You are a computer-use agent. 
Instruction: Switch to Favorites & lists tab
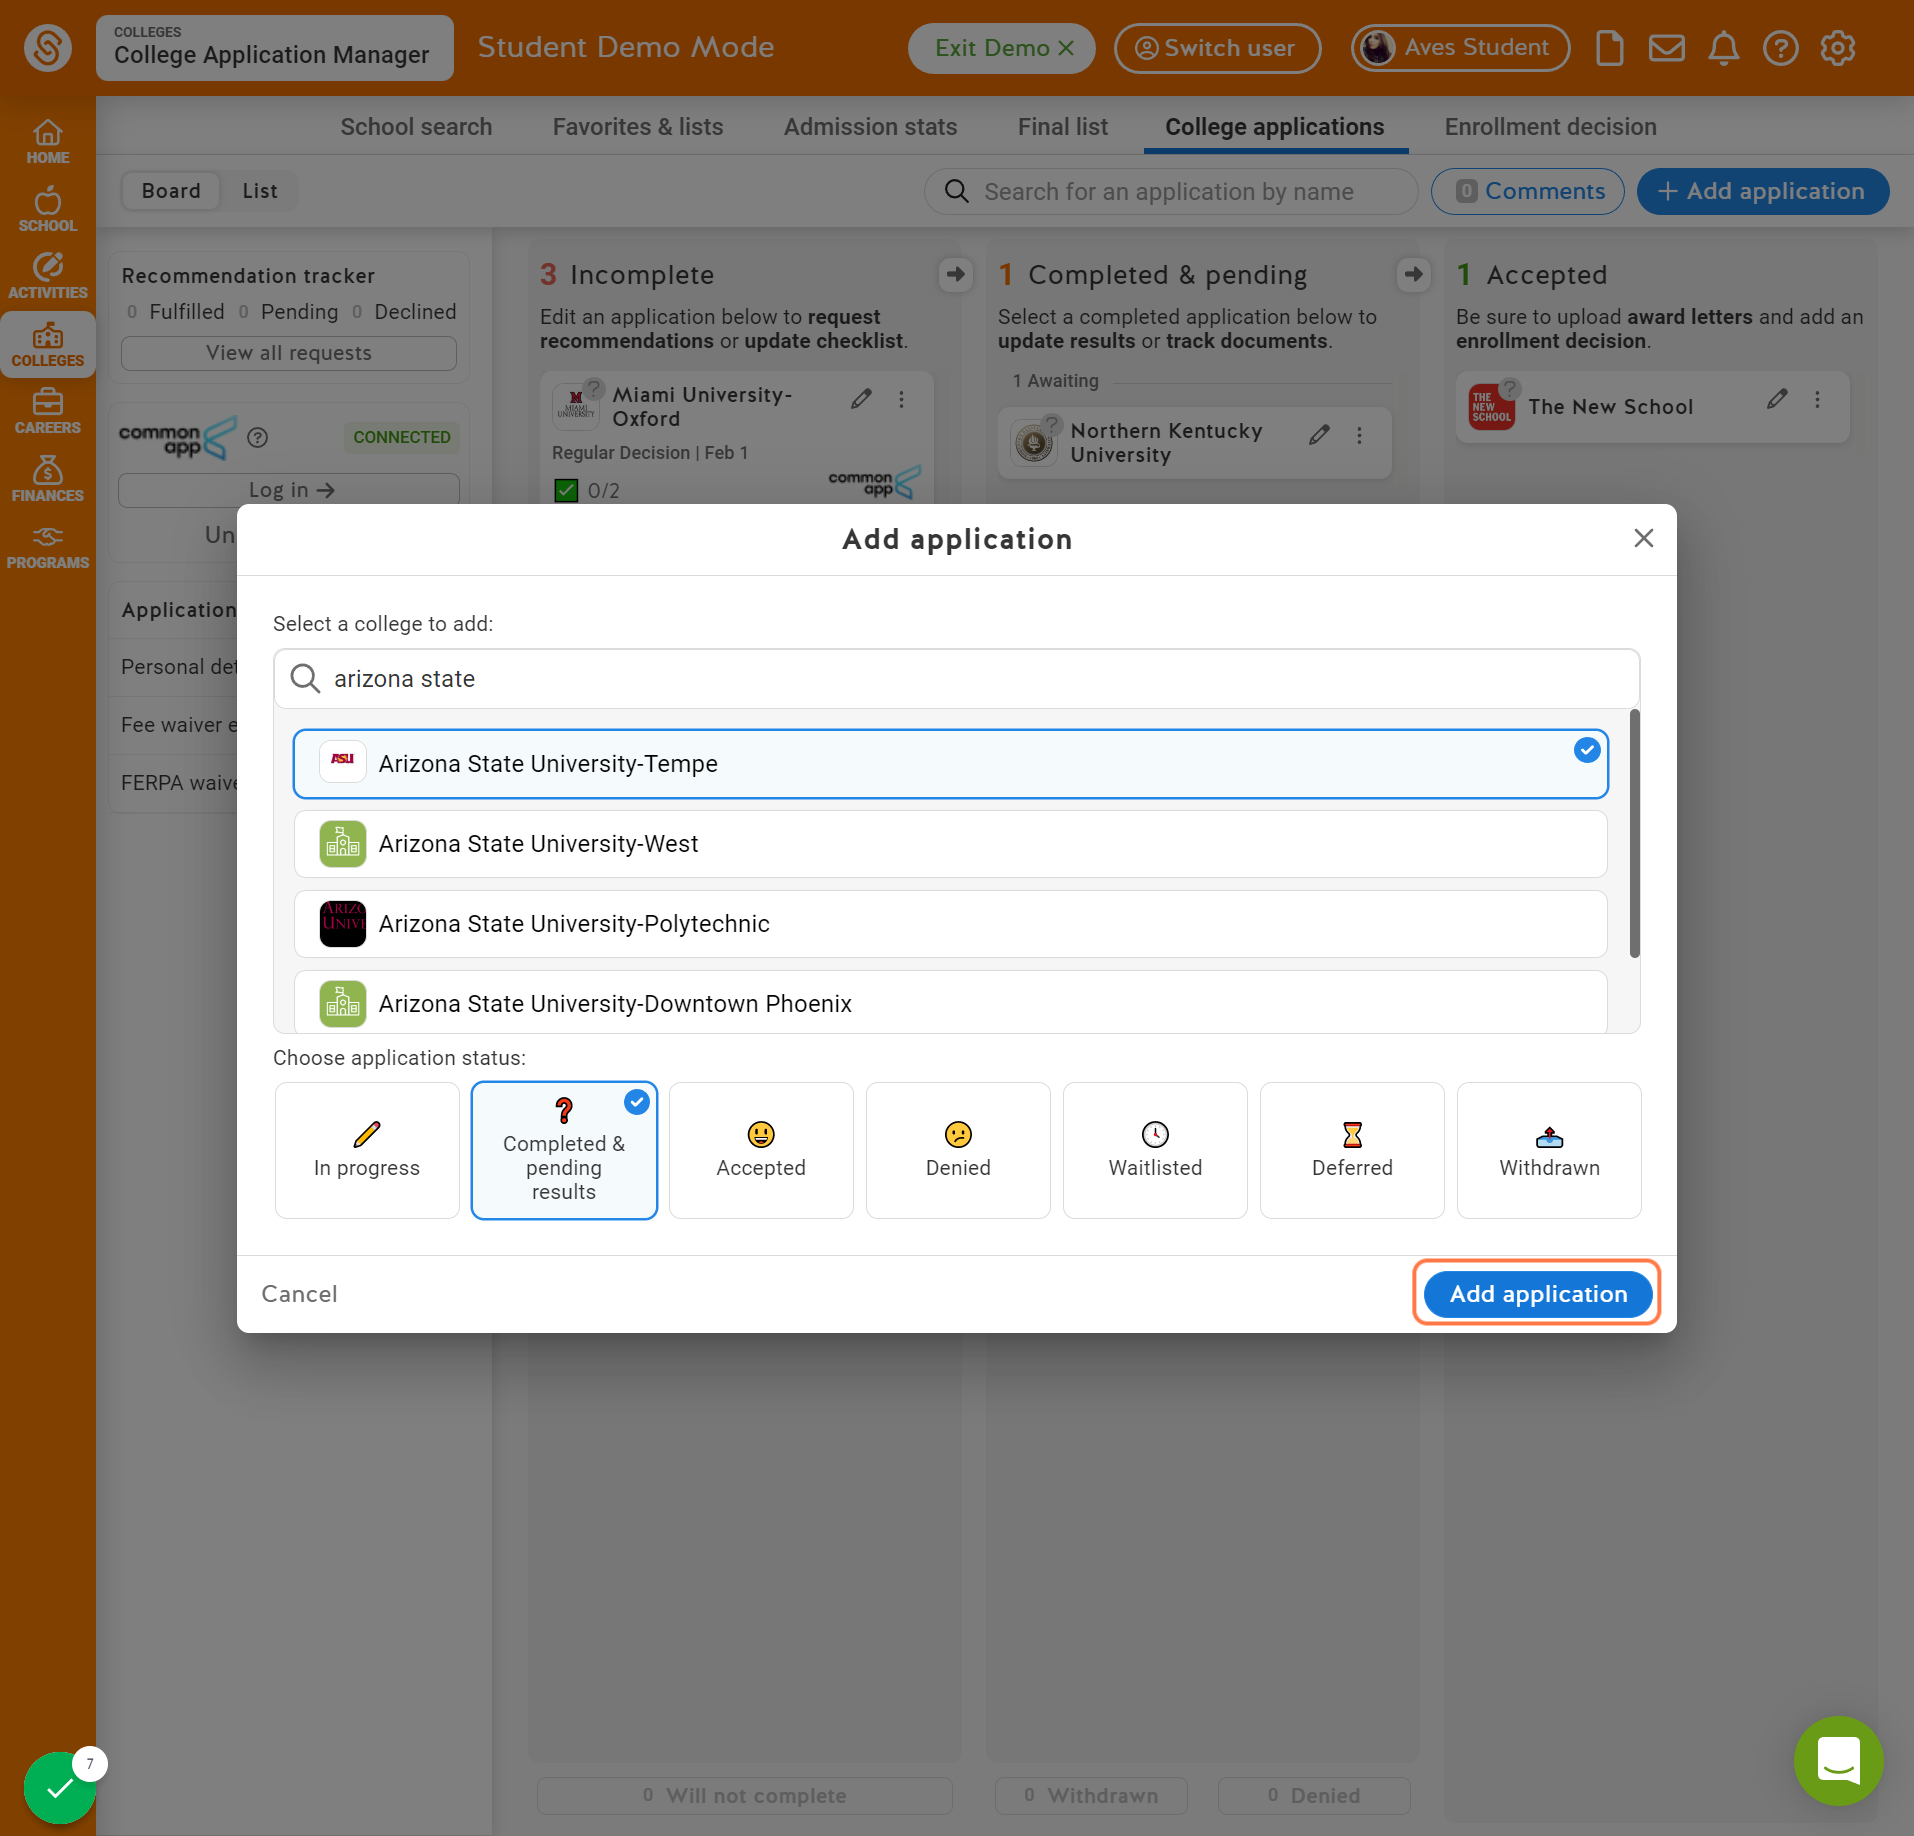[x=638, y=127]
